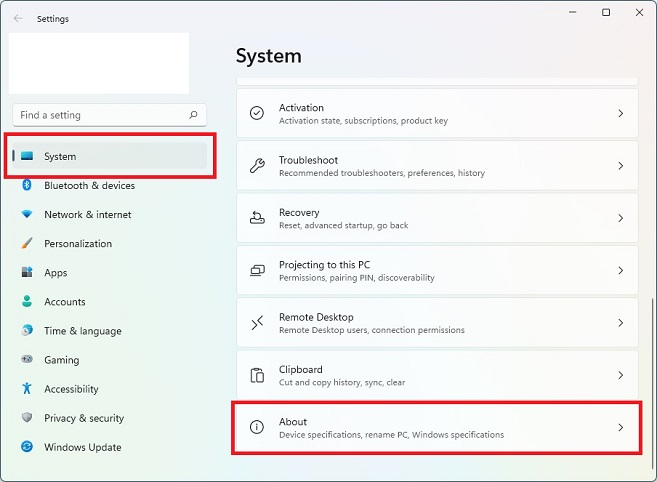The height and width of the screenshot is (482, 657).
Task: Open Clipboard settings page
Action: click(x=437, y=375)
